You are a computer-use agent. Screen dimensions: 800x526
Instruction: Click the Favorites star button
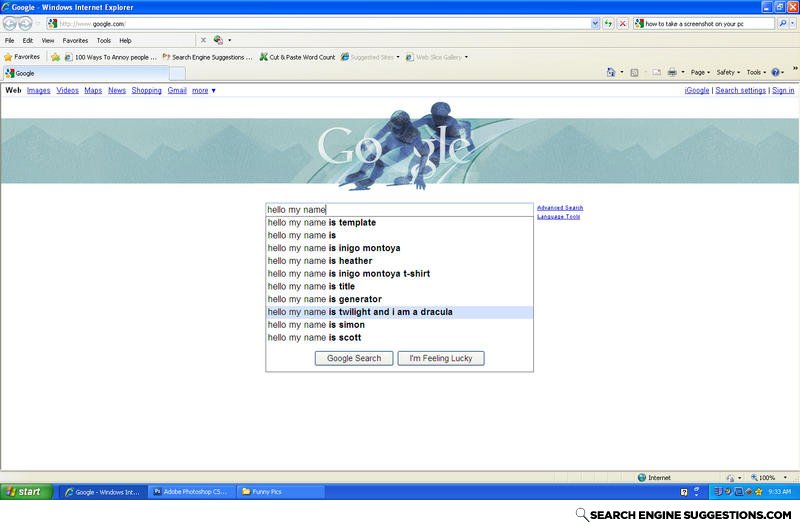(22, 57)
